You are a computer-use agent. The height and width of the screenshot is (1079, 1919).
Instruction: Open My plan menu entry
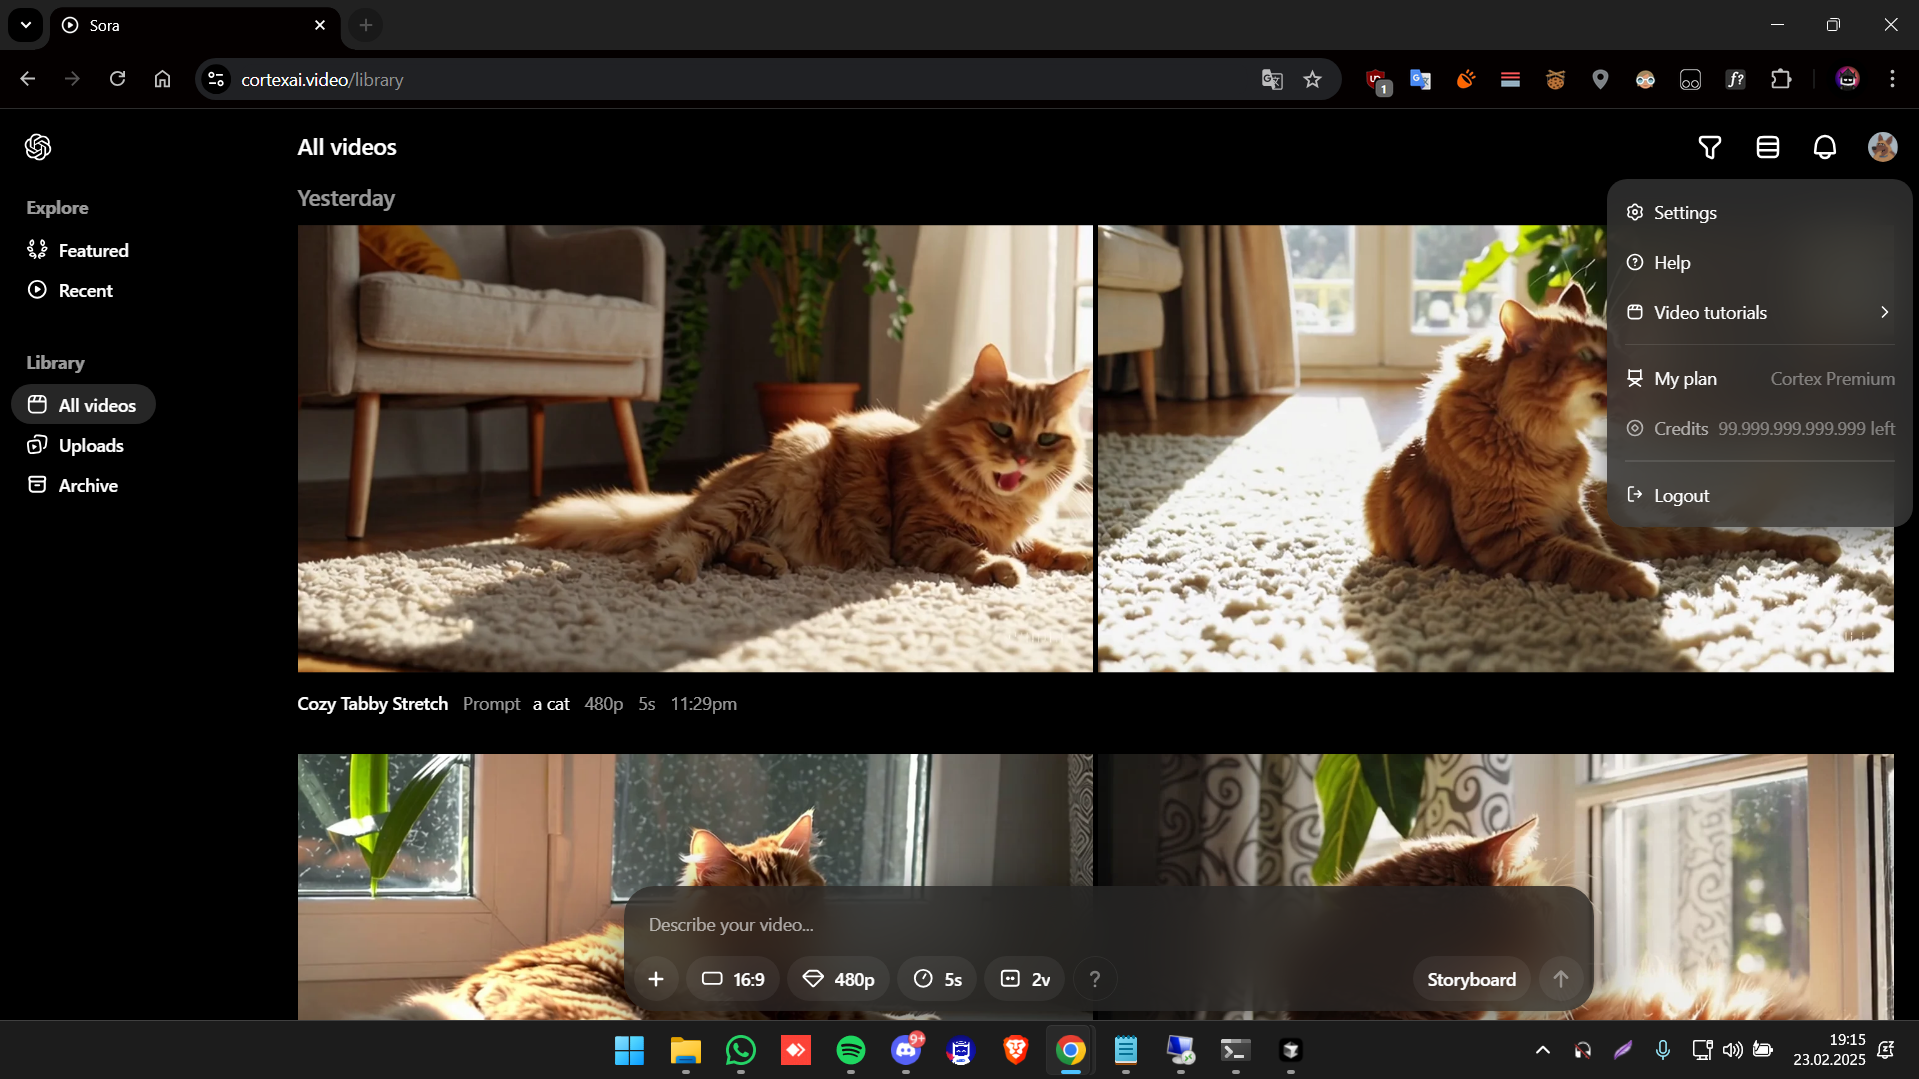[x=1759, y=379]
